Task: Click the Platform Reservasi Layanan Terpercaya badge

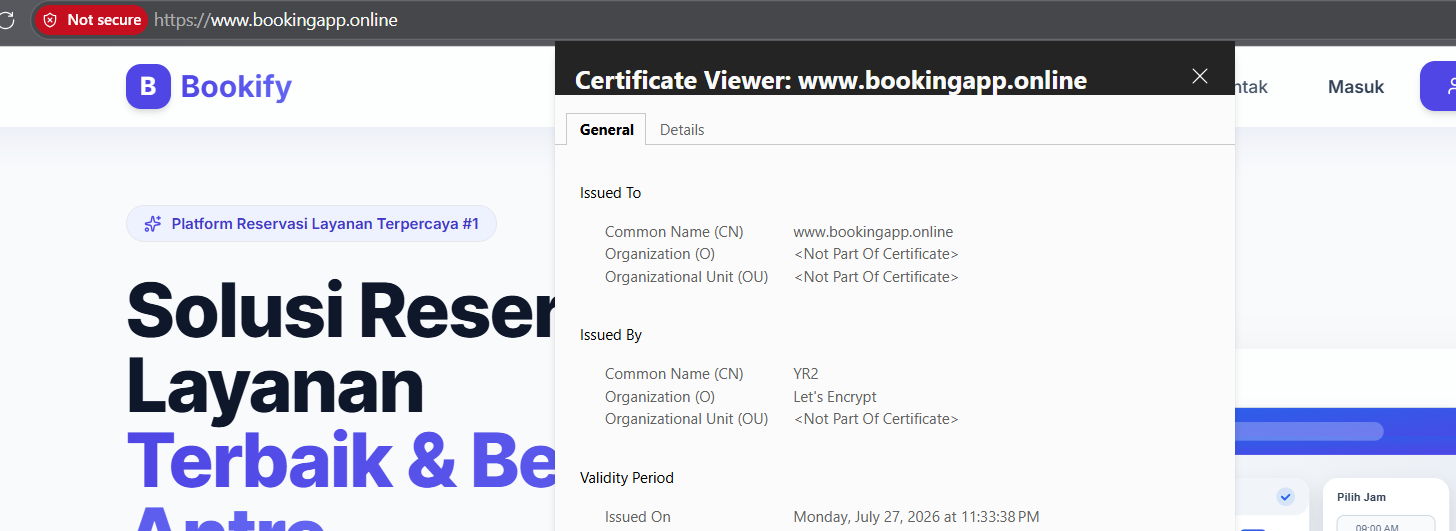Action: point(311,224)
